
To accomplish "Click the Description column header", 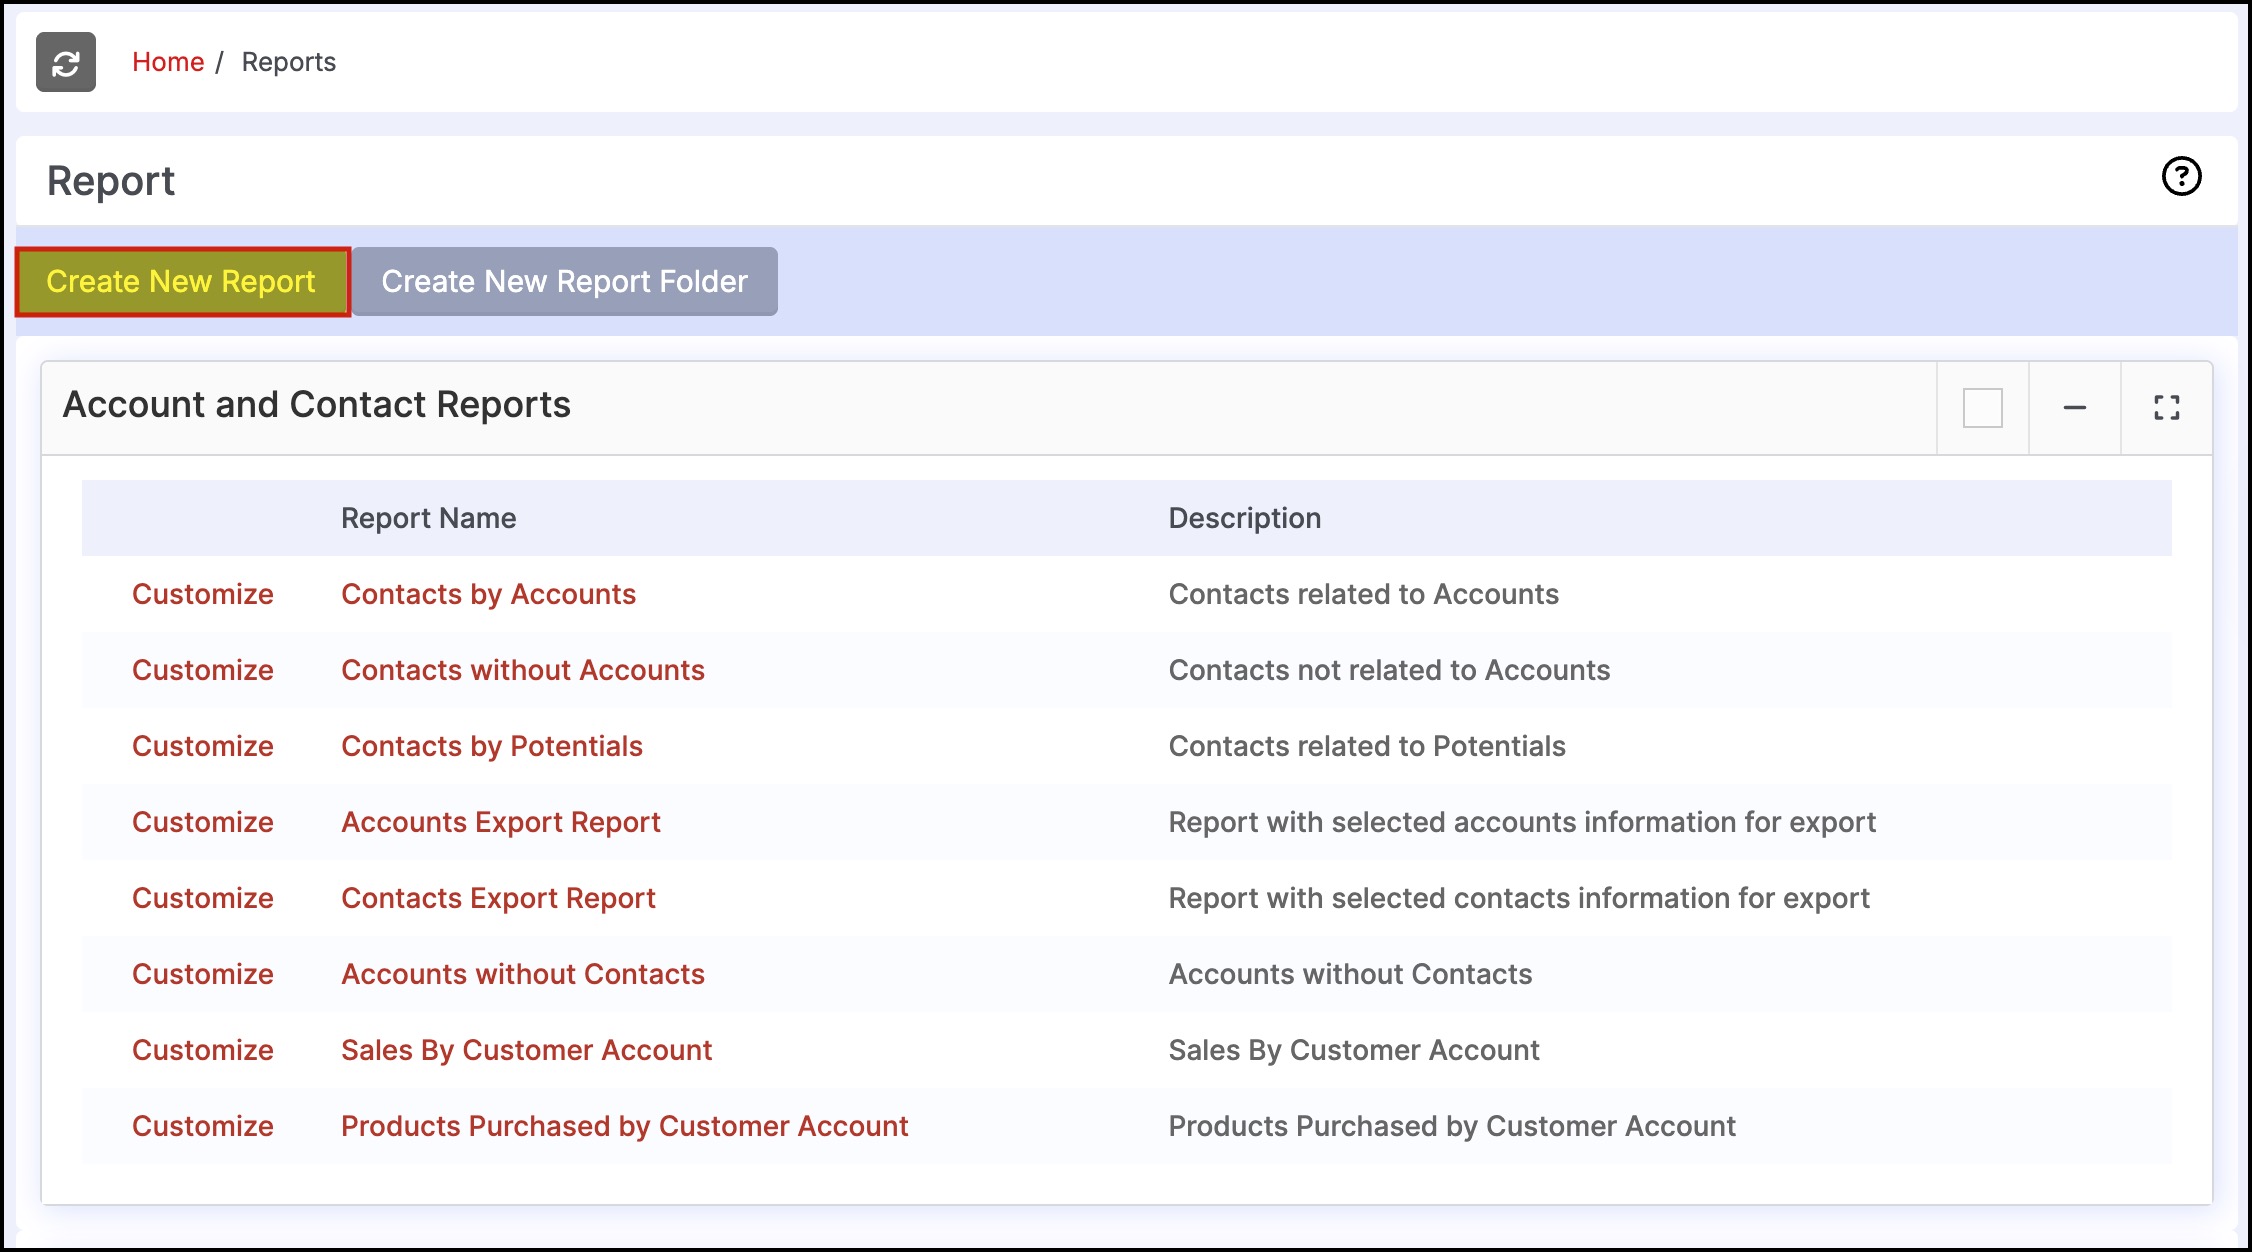I will (x=1245, y=518).
